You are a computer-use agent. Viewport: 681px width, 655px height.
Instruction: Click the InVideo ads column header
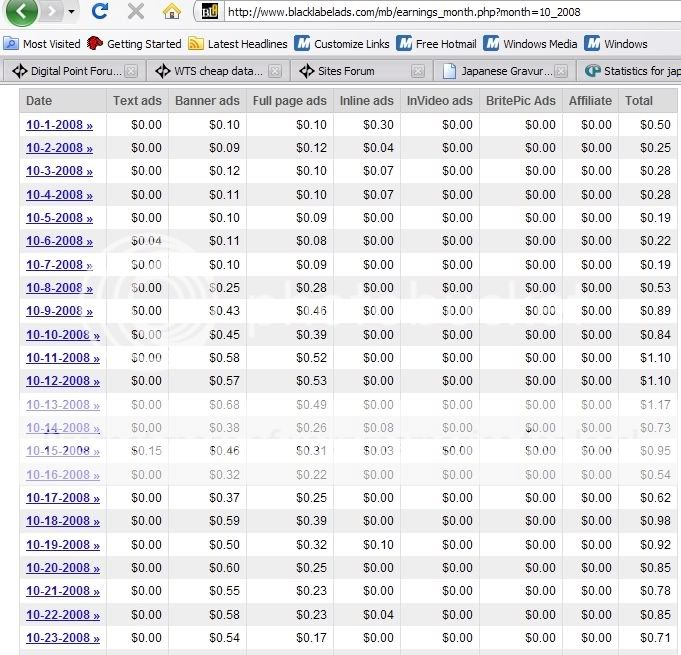[x=440, y=101]
